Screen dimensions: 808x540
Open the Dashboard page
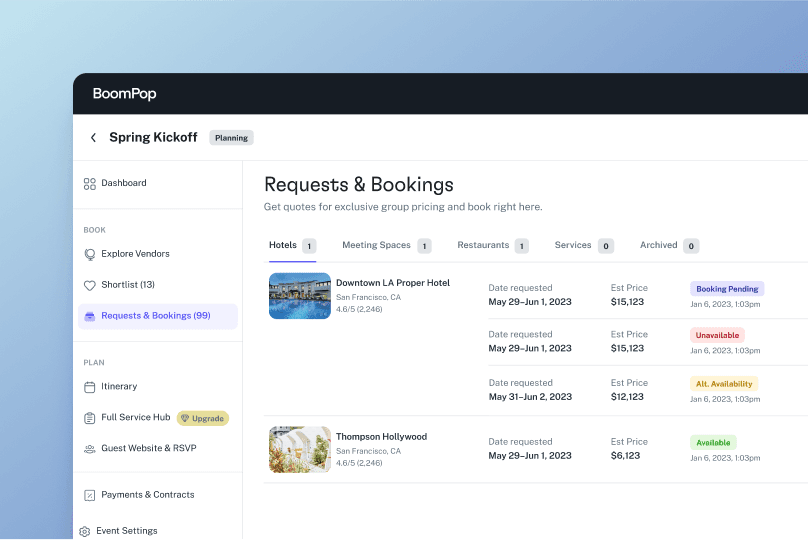(124, 183)
